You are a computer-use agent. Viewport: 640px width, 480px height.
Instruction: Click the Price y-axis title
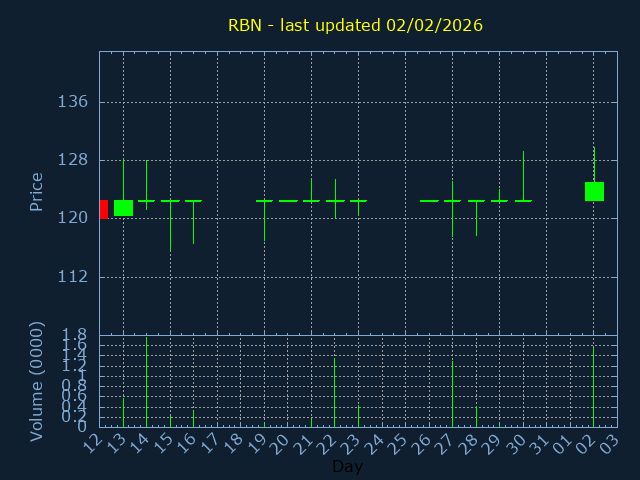coord(37,191)
